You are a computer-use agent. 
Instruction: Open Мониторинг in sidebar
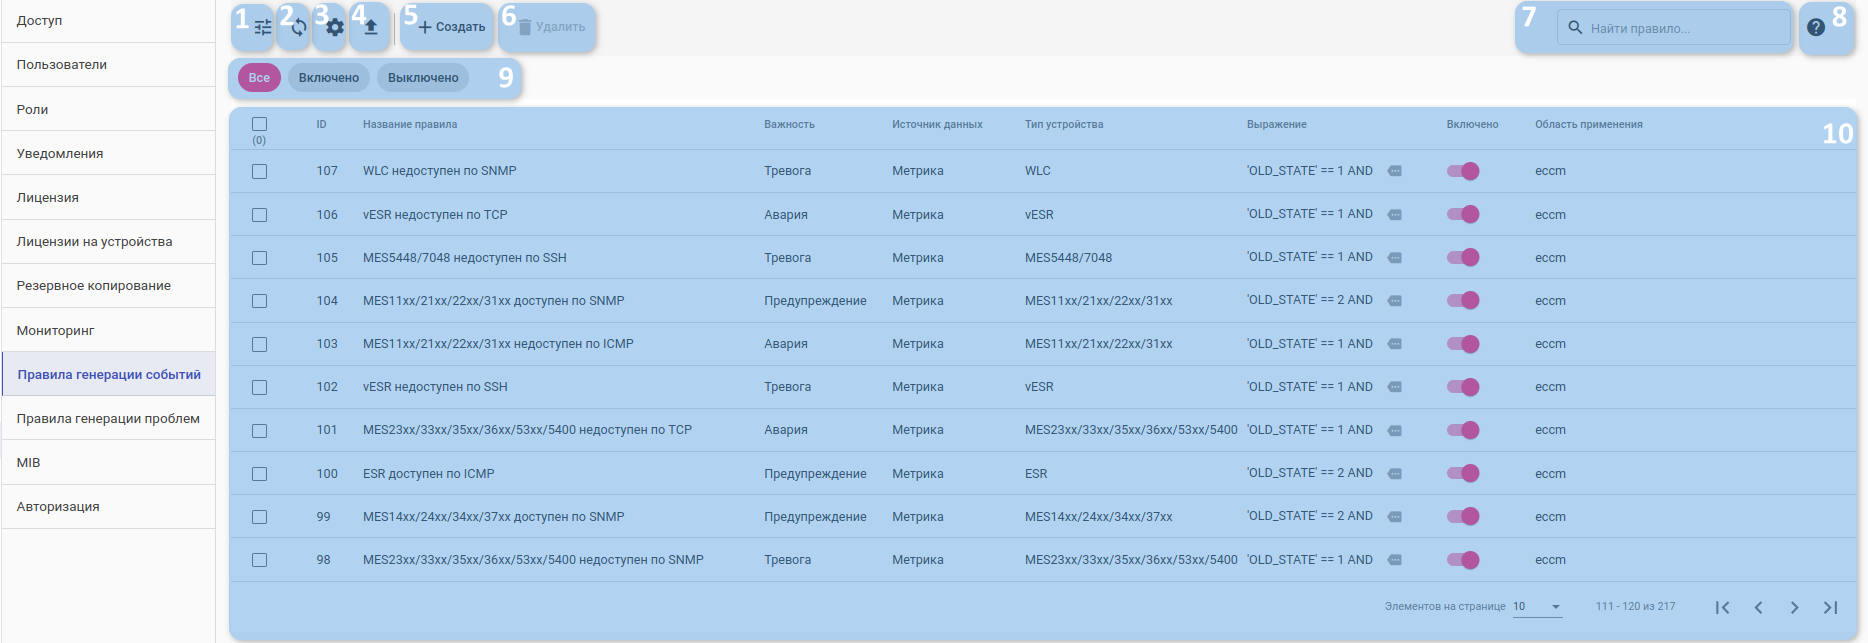(108, 330)
